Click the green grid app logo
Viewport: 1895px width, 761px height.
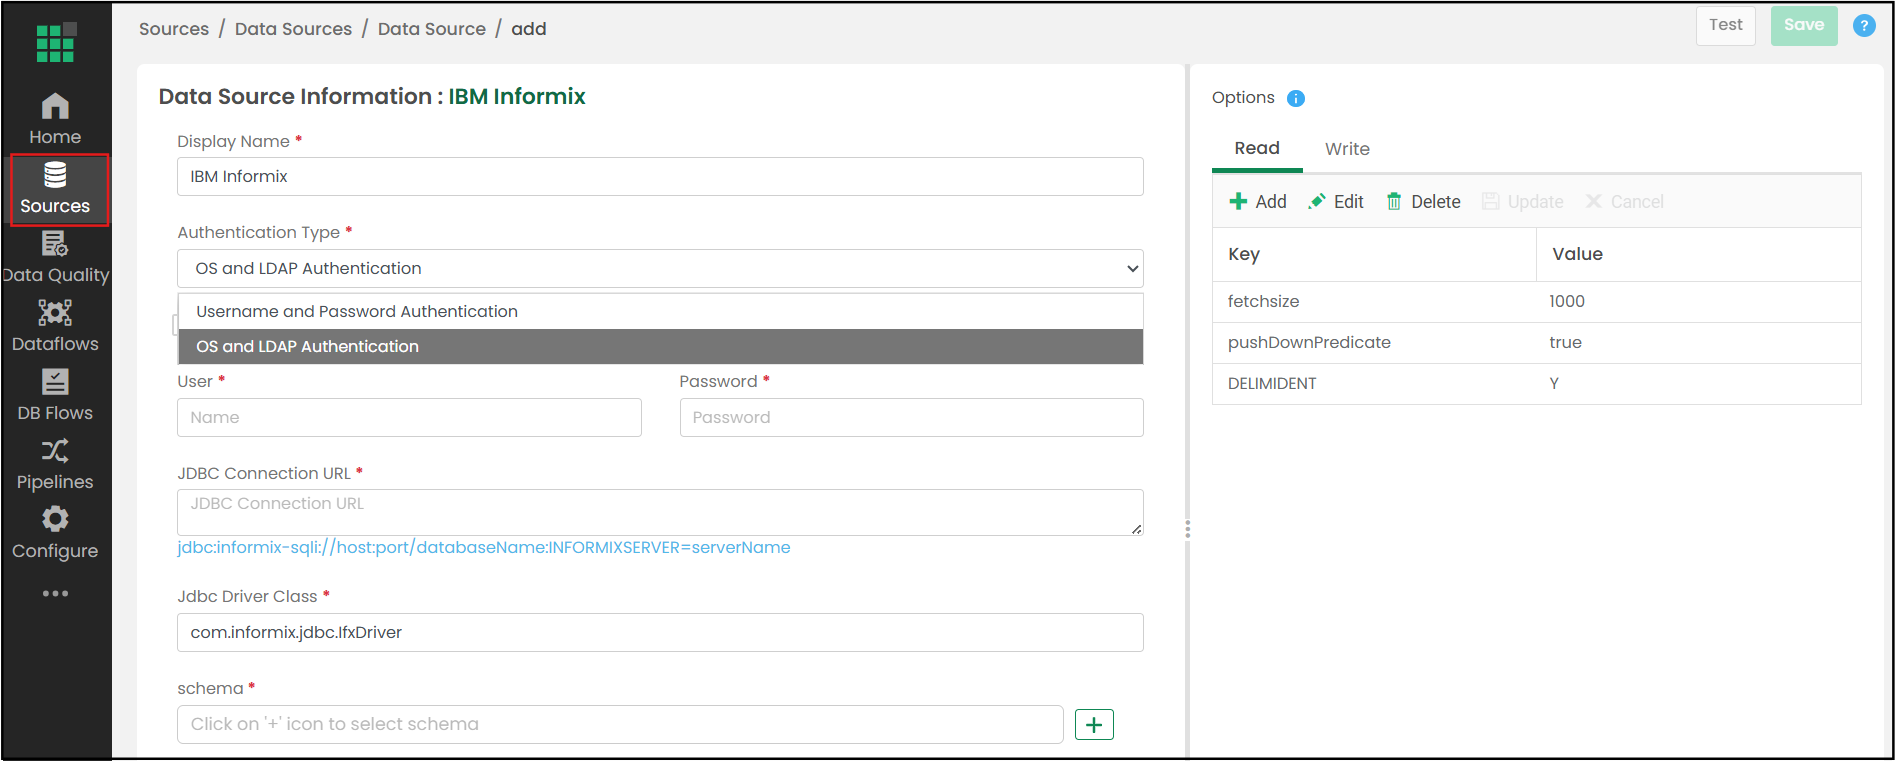pyautogui.click(x=55, y=42)
